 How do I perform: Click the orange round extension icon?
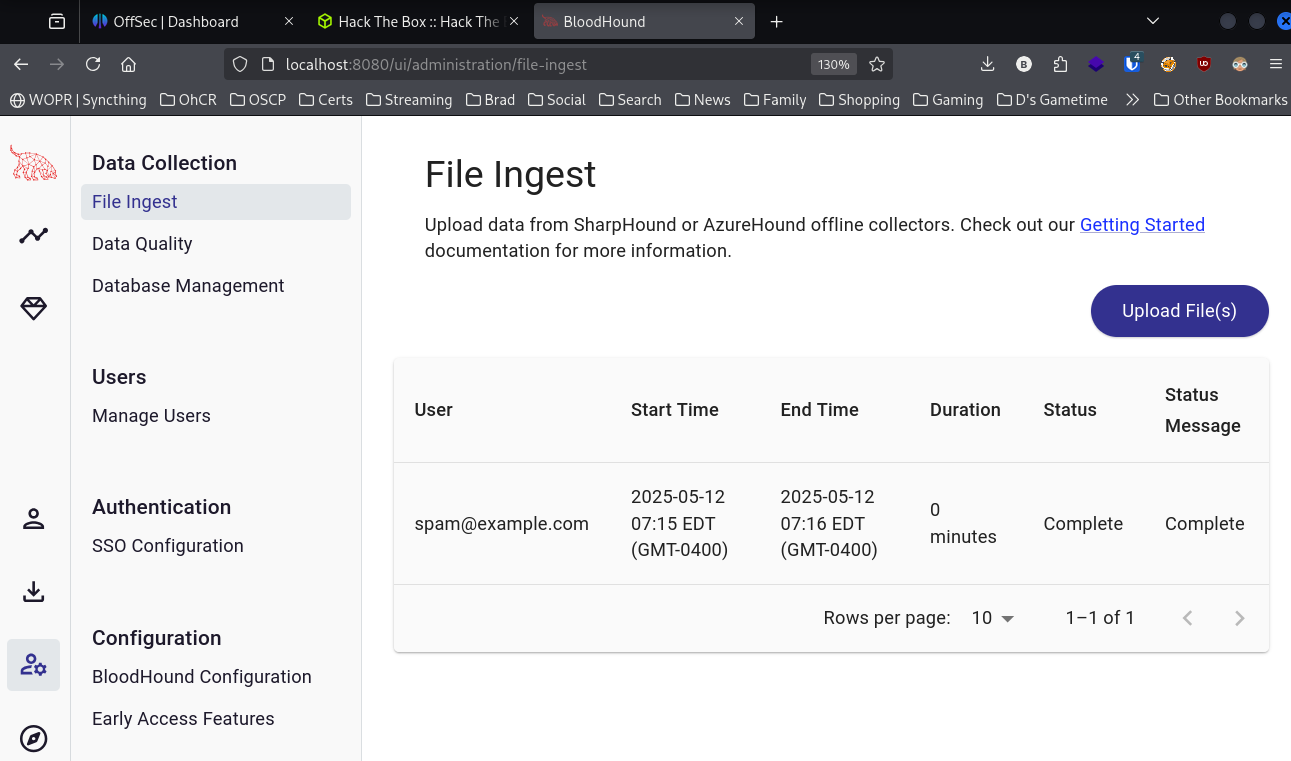(1168, 64)
